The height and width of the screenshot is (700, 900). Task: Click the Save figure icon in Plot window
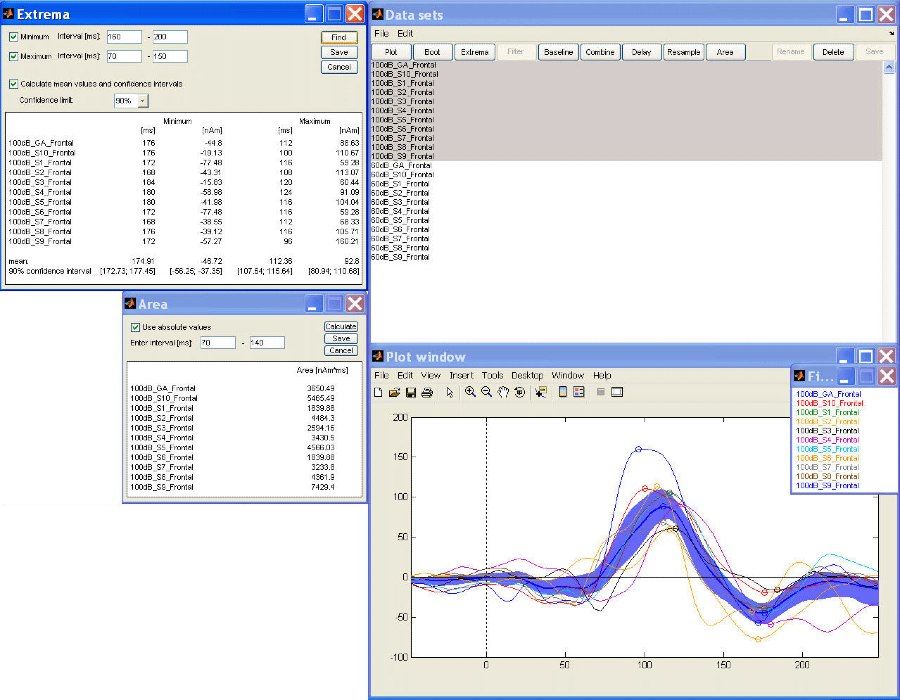pos(411,392)
